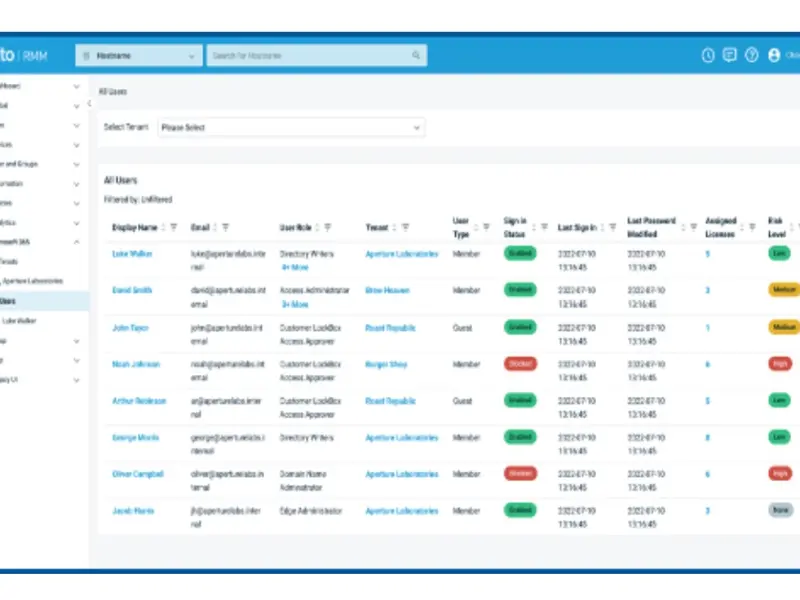
Task: Filter the User Role column
Action: [x=328, y=227]
